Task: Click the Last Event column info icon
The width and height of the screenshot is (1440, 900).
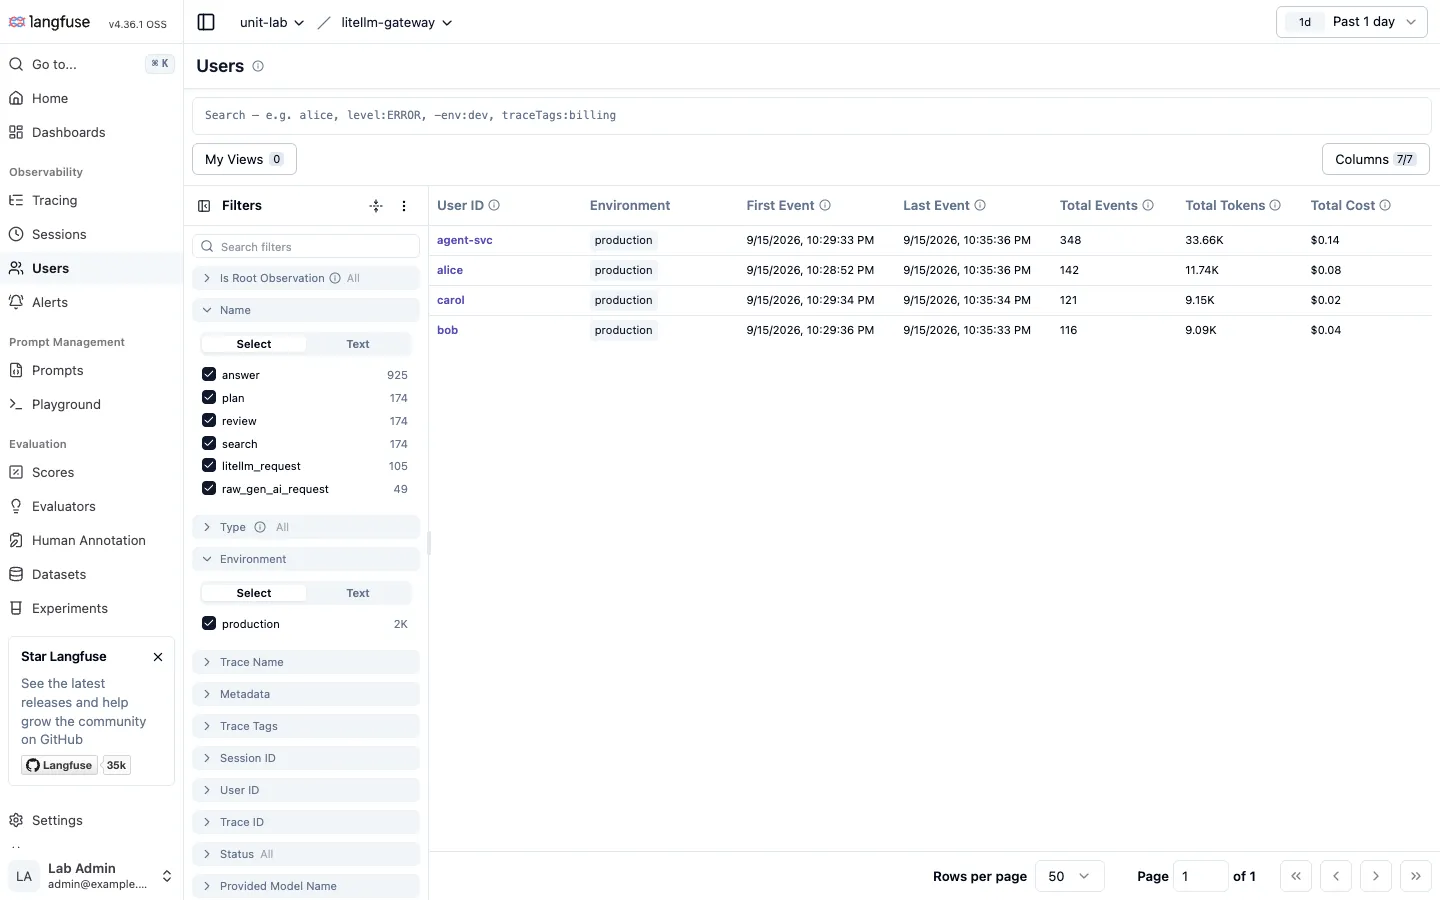Action: click(x=980, y=206)
